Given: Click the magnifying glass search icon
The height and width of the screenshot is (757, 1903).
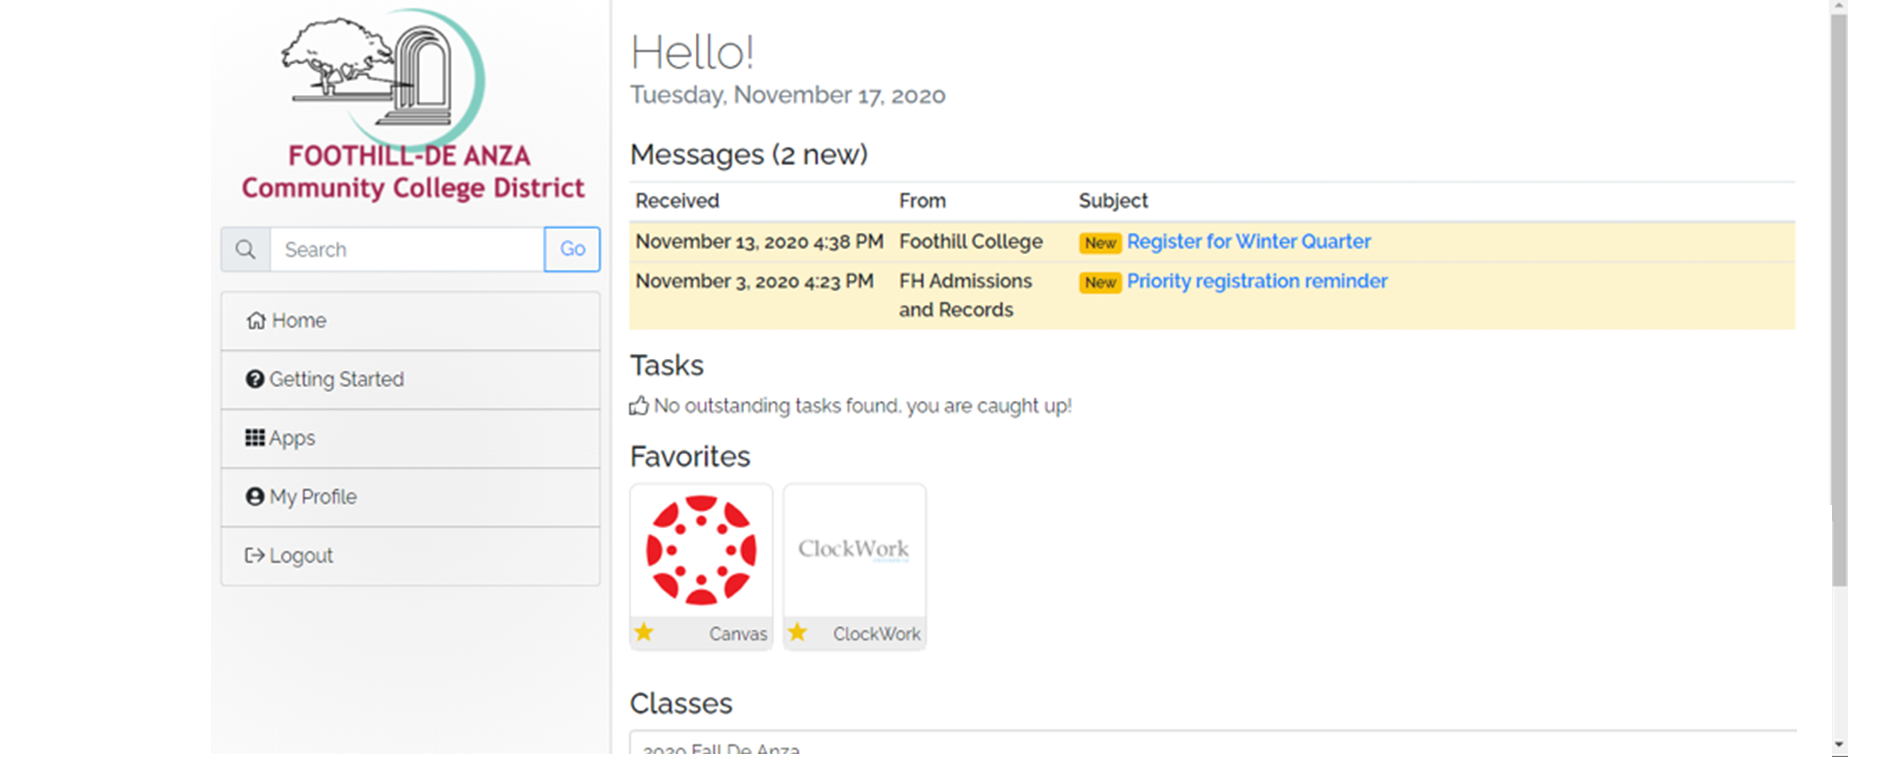Looking at the screenshot, I should pos(245,249).
